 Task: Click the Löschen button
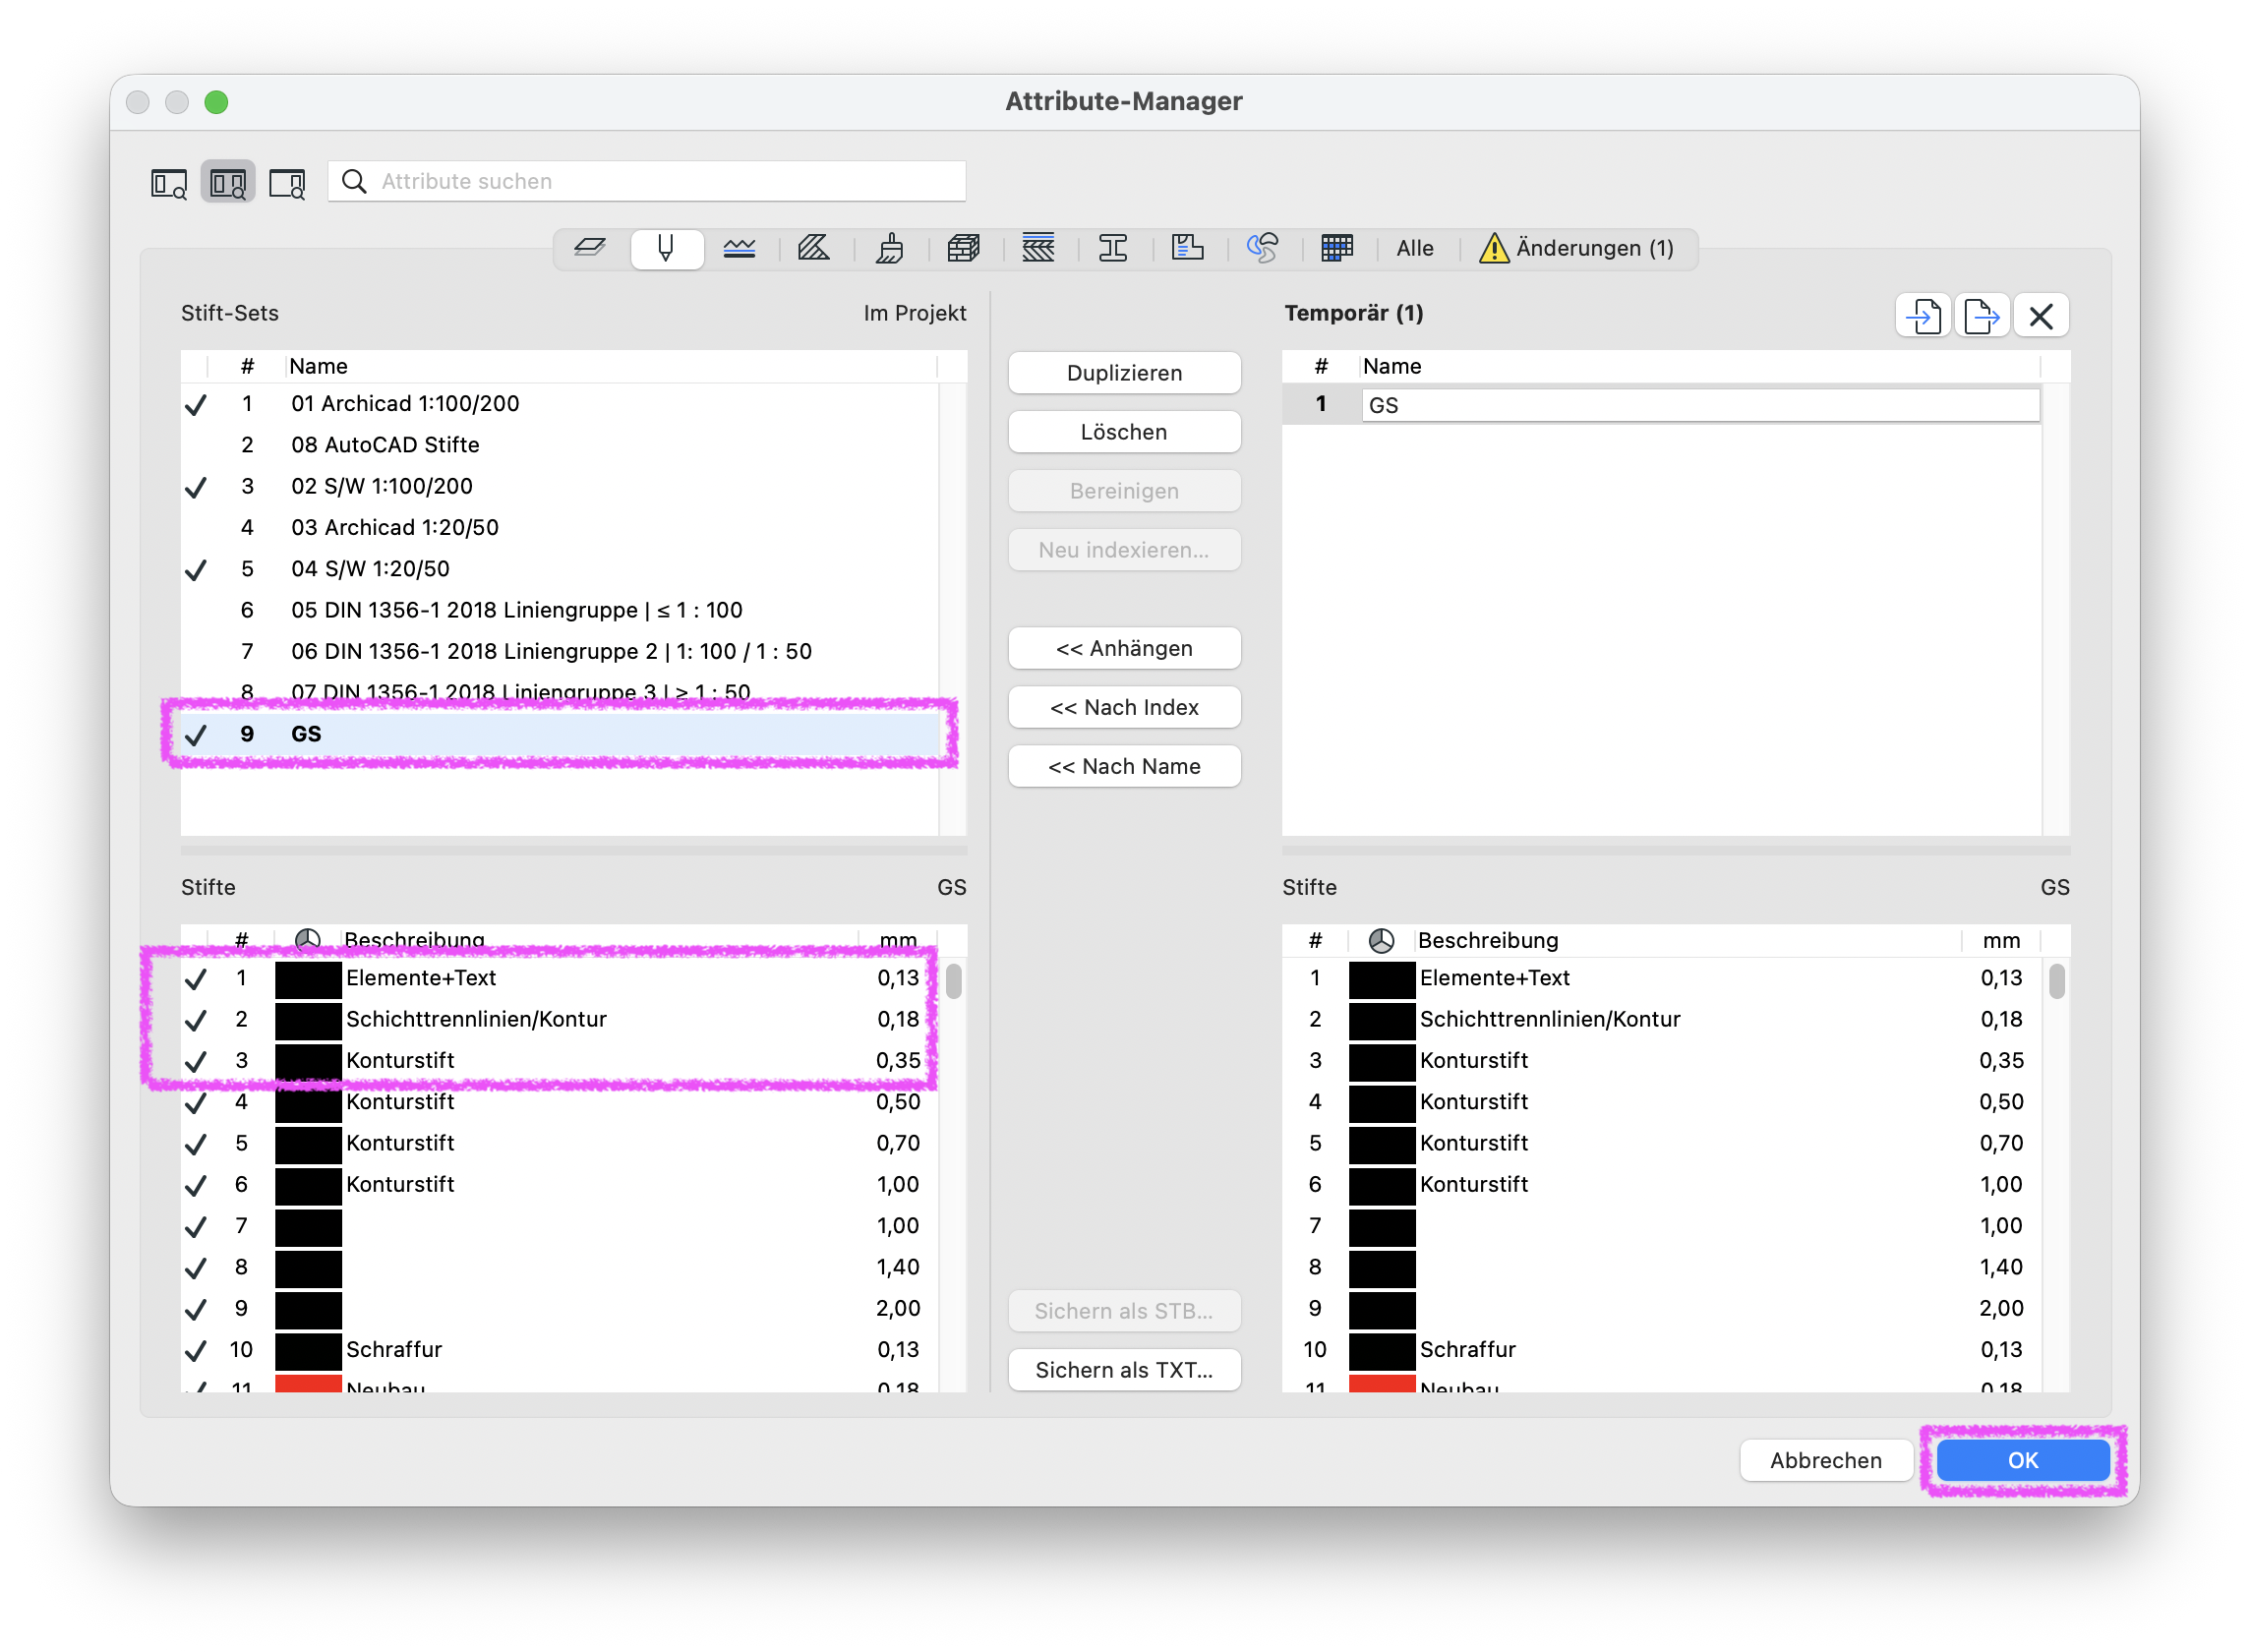coord(1125,432)
